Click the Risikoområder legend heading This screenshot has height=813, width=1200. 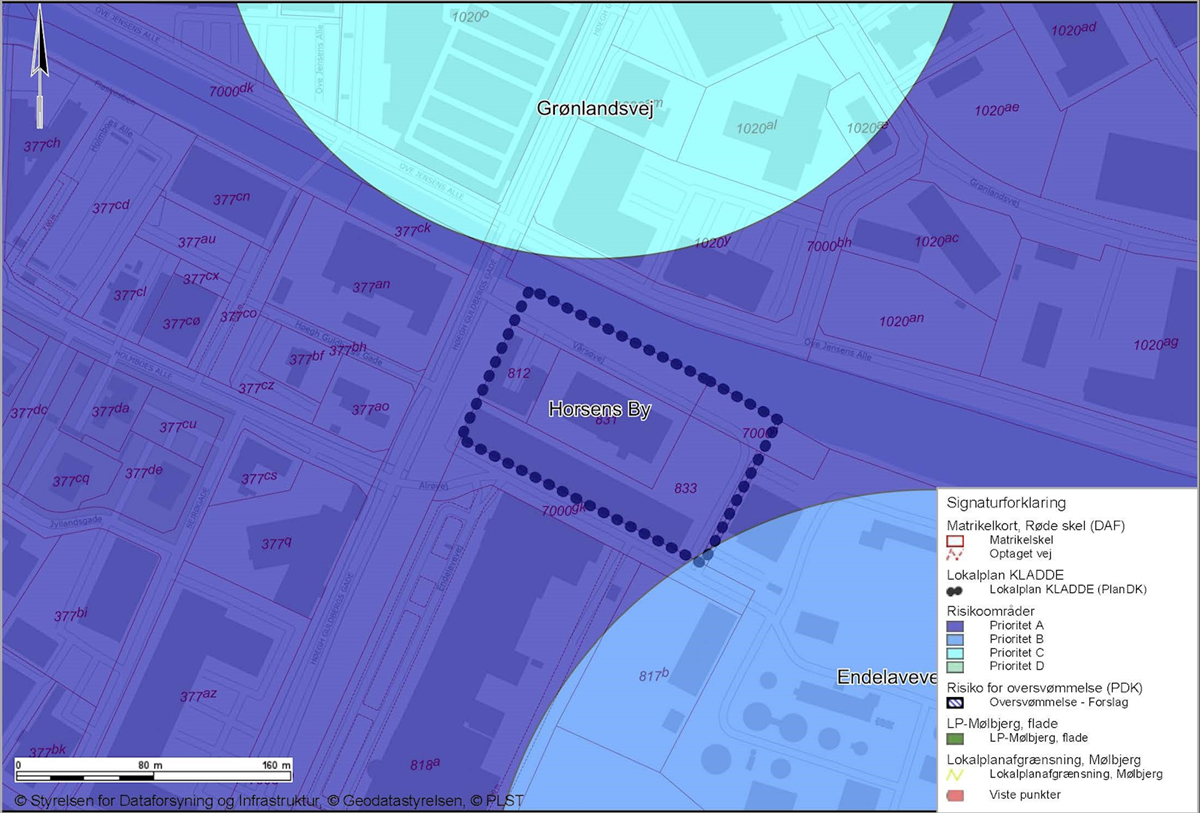[990, 609]
